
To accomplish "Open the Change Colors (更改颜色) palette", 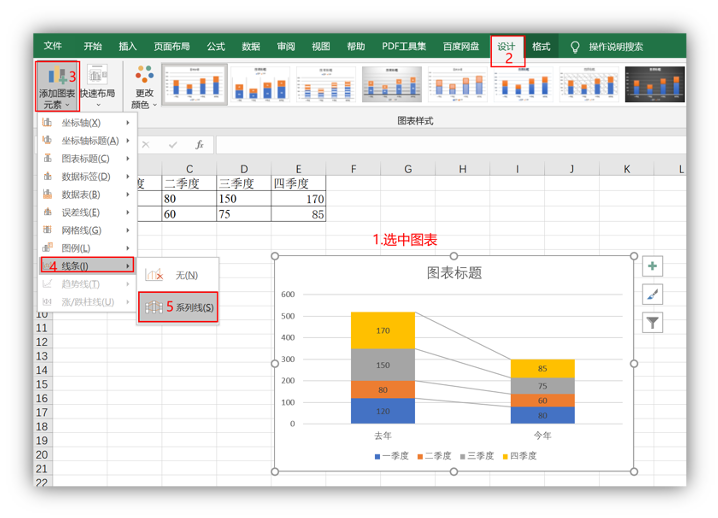I will (x=144, y=86).
